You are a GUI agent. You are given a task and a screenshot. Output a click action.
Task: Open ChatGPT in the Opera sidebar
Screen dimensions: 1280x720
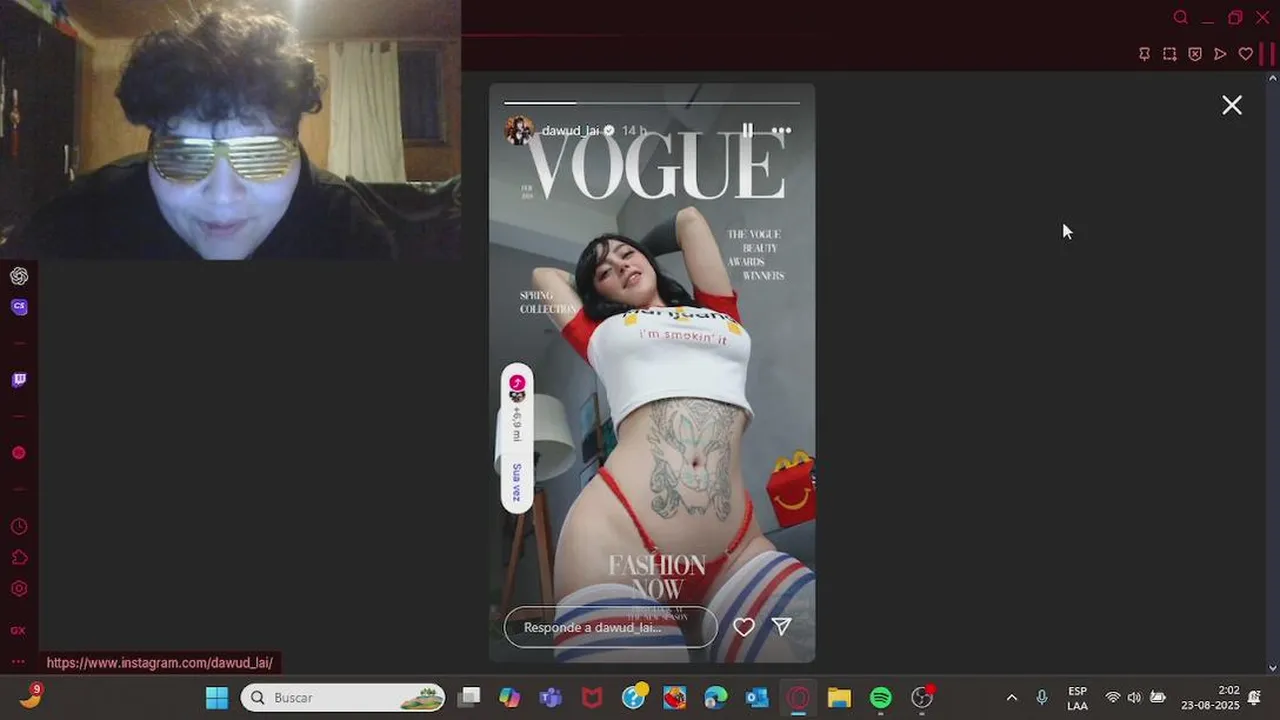click(19, 276)
